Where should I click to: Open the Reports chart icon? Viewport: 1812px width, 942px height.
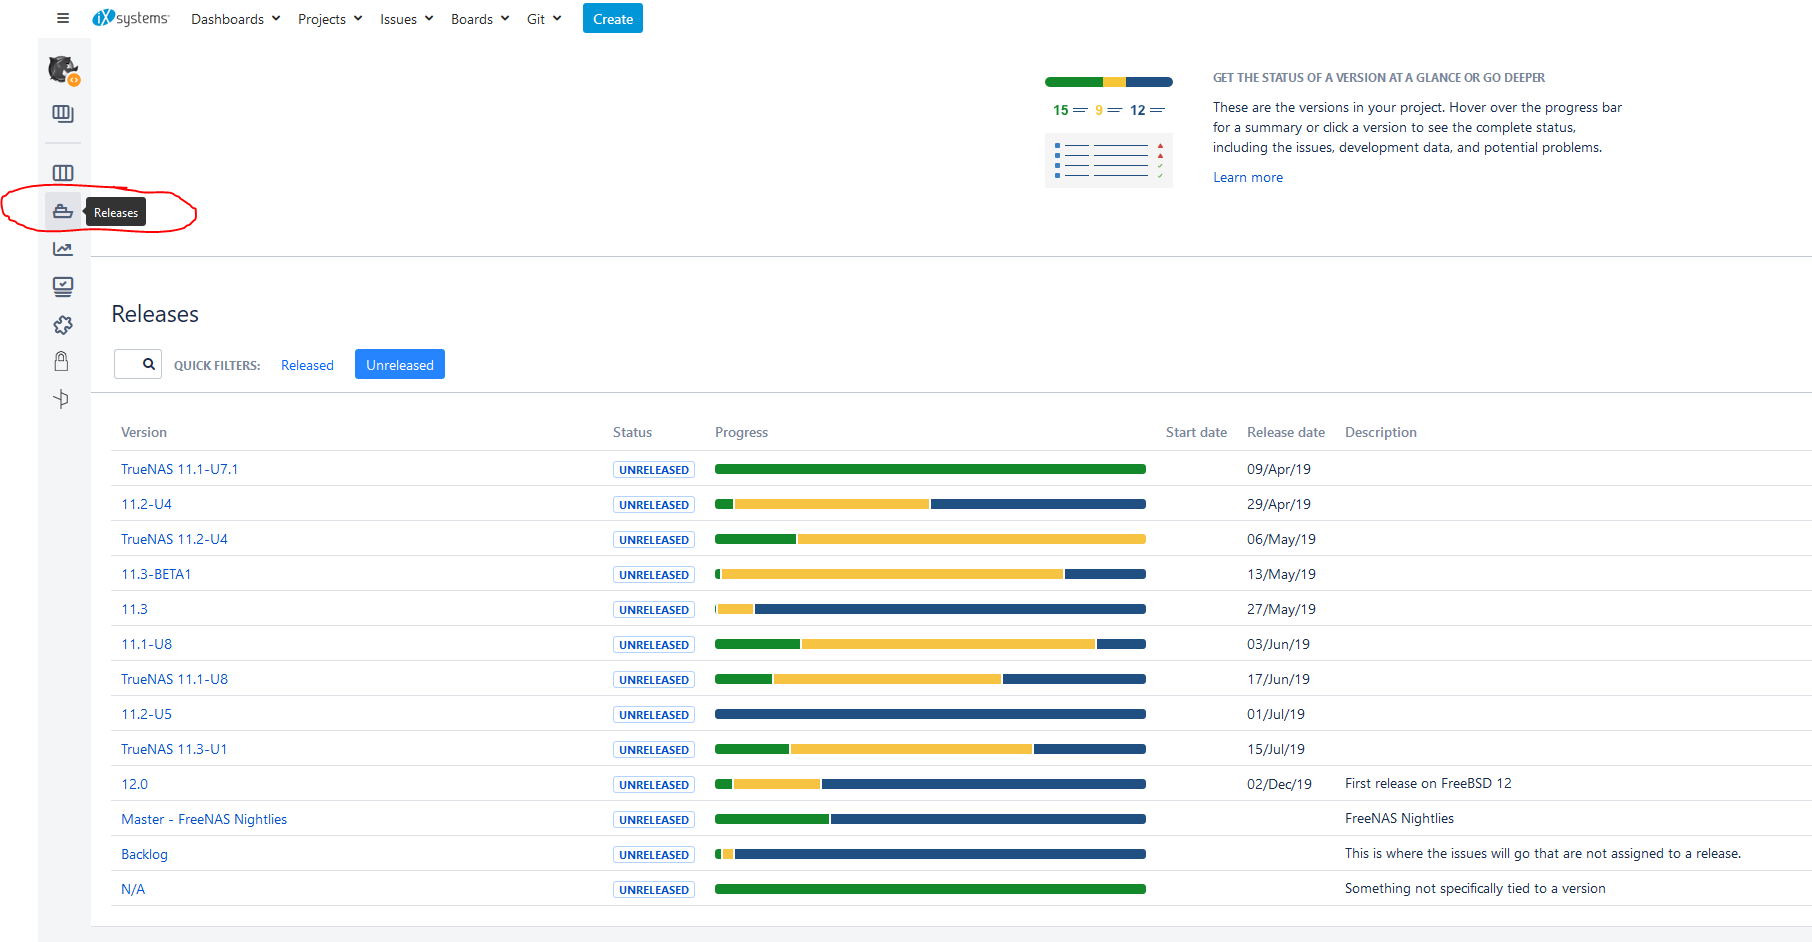[x=63, y=249]
